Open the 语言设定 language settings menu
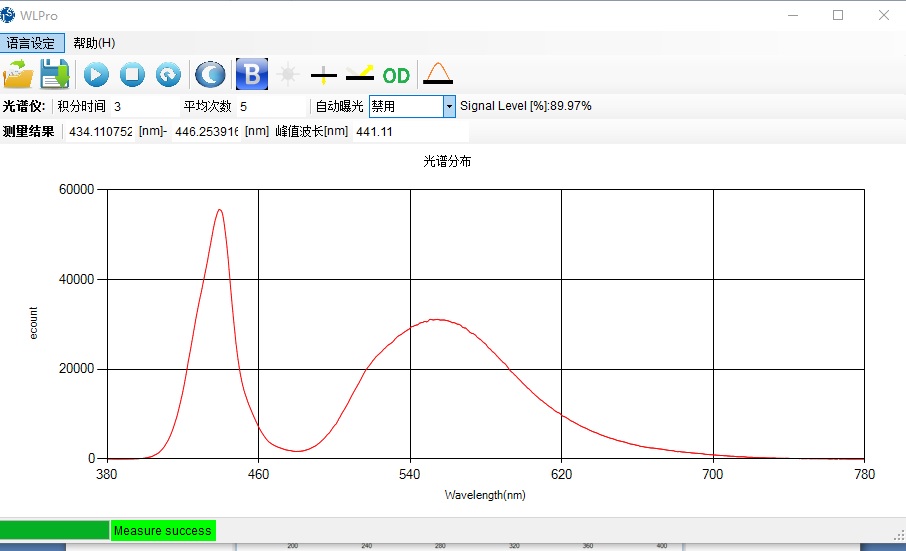Screen dimensions: 906x551 point(32,43)
